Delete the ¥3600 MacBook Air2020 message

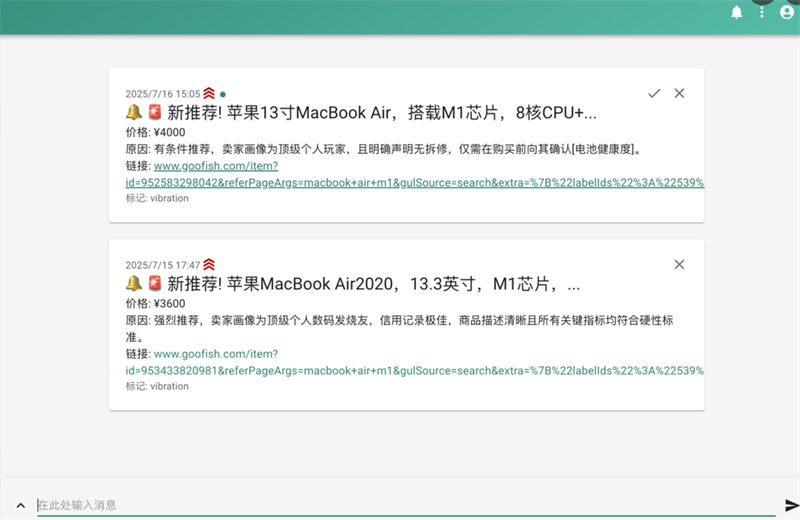tap(679, 264)
